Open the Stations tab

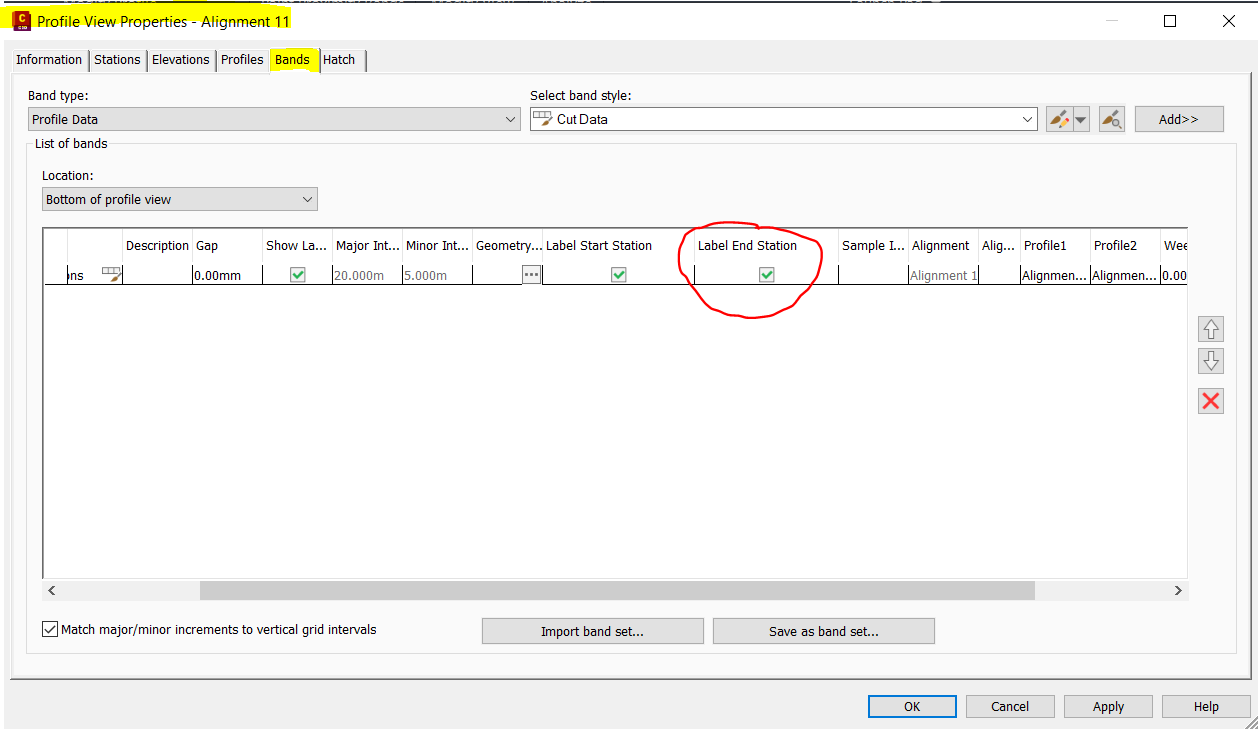117,60
